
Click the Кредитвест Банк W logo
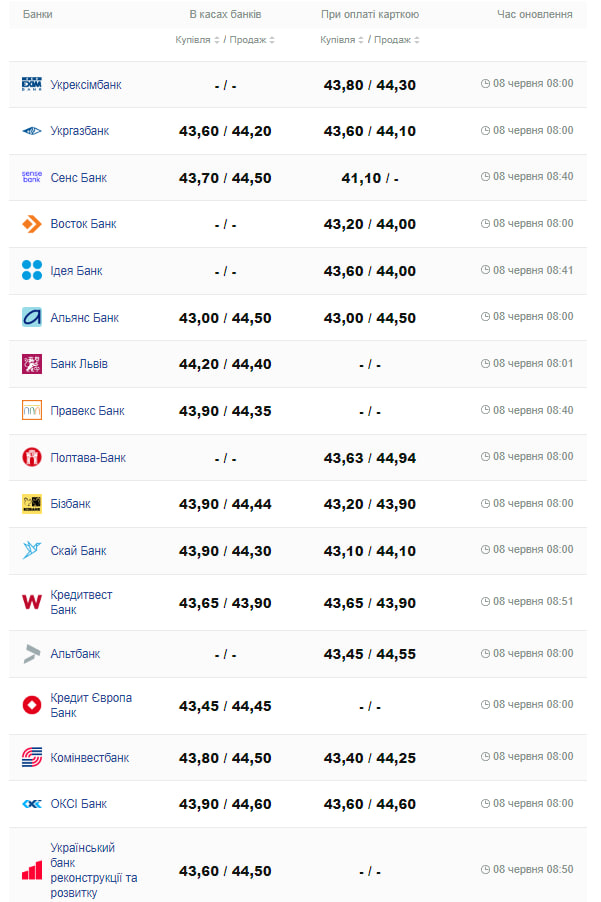[x=32, y=601]
